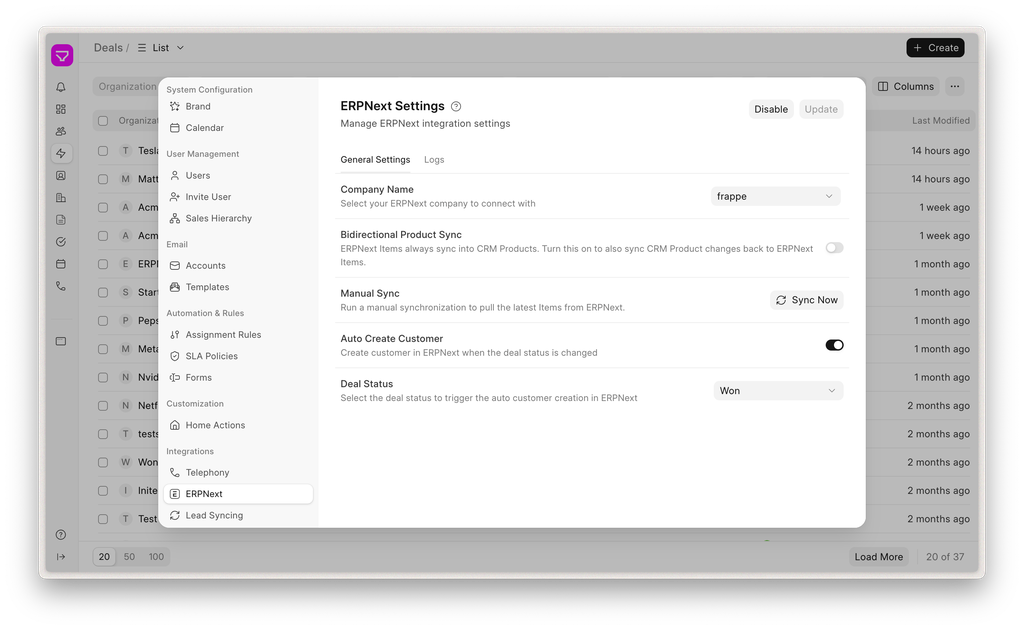The height and width of the screenshot is (630, 1024).
Task: Open the three-dots more options button
Action: pyautogui.click(x=955, y=86)
